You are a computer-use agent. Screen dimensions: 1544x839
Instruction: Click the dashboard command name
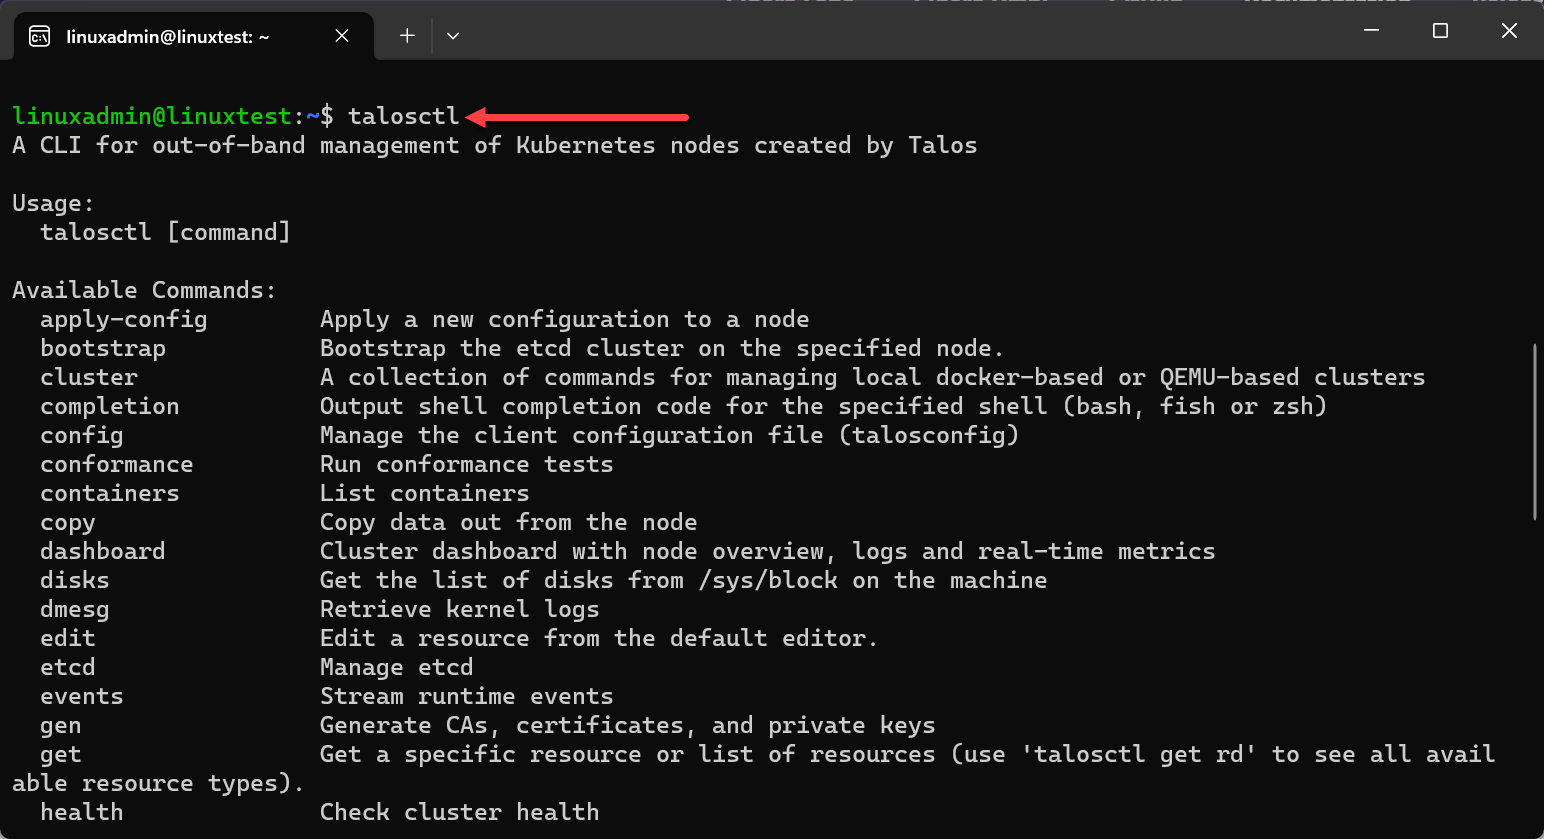[x=103, y=551]
